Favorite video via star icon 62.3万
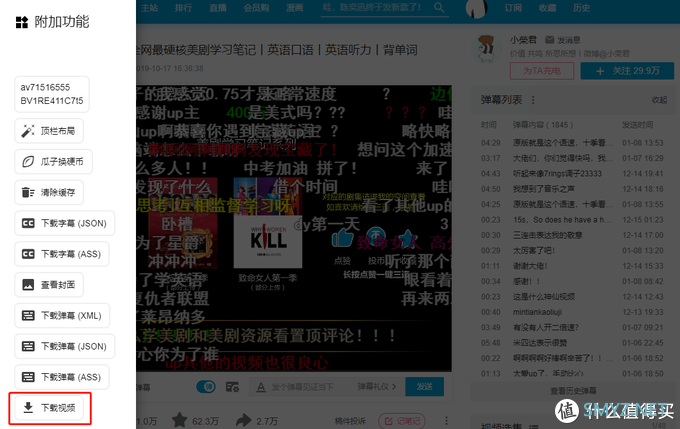Screen dimensions: 680x429 [179, 420]
